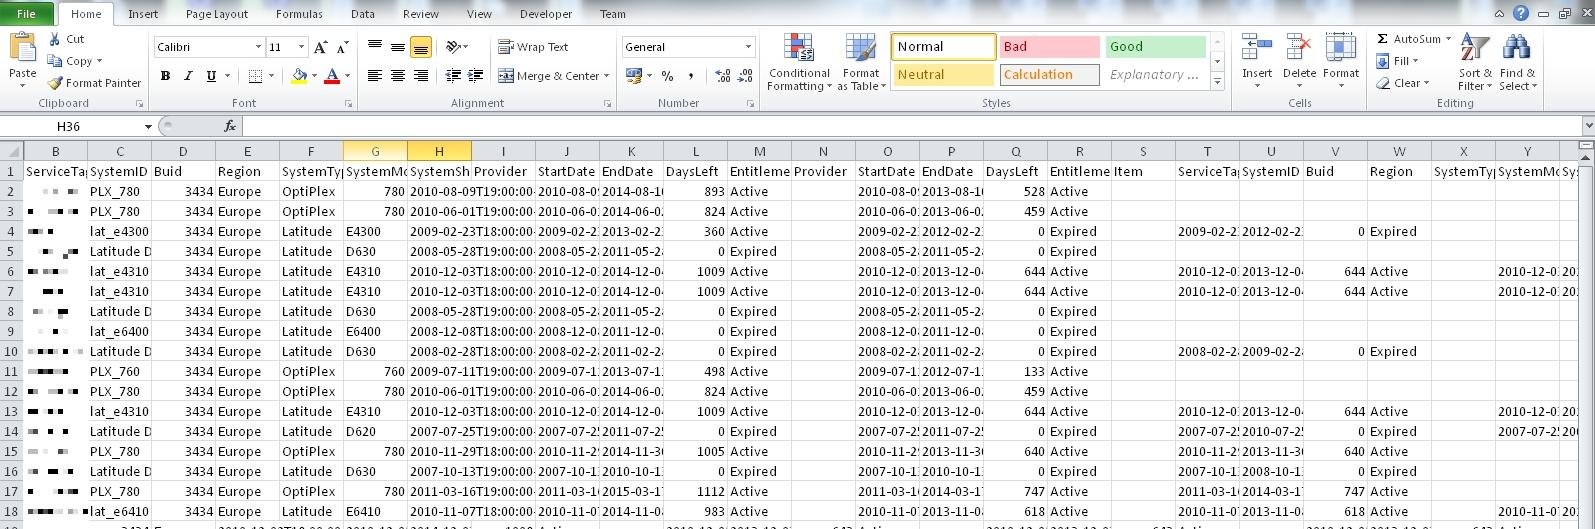Expand the cell styles gallery
Screen dimensions: 1595x529
pyautogui.click(x=1217, y=83)
